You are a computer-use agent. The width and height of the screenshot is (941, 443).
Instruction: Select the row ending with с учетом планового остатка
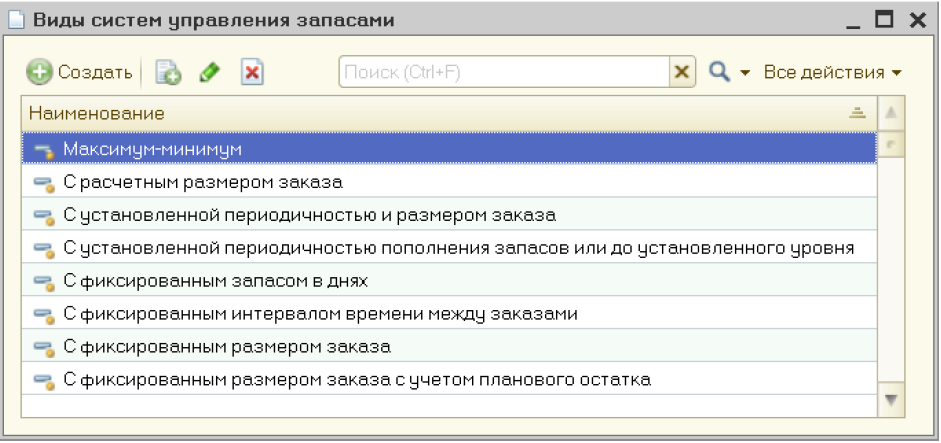[357, 380]
